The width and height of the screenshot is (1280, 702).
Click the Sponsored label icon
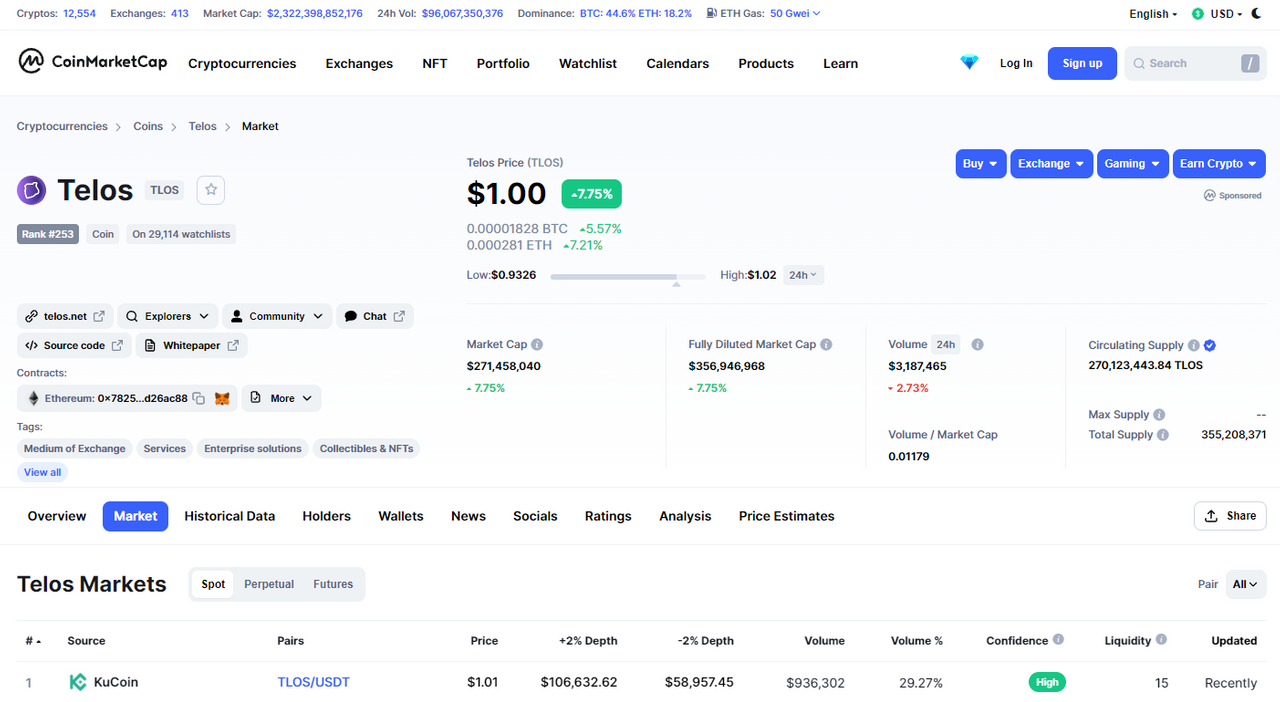(1209, 196)
